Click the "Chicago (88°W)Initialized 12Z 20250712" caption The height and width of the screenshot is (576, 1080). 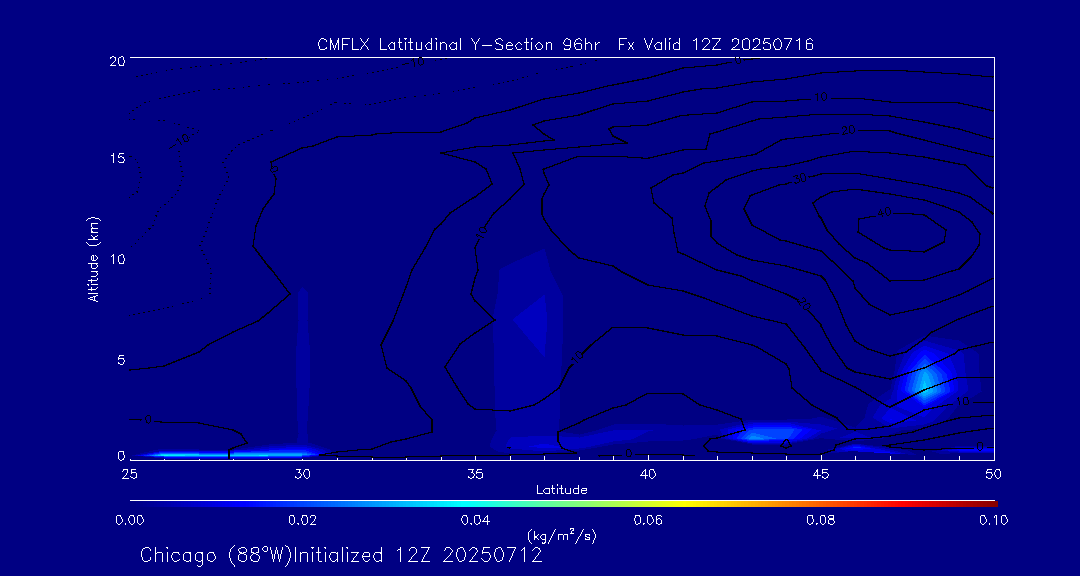pyautogui.click(x=341, y=555)
